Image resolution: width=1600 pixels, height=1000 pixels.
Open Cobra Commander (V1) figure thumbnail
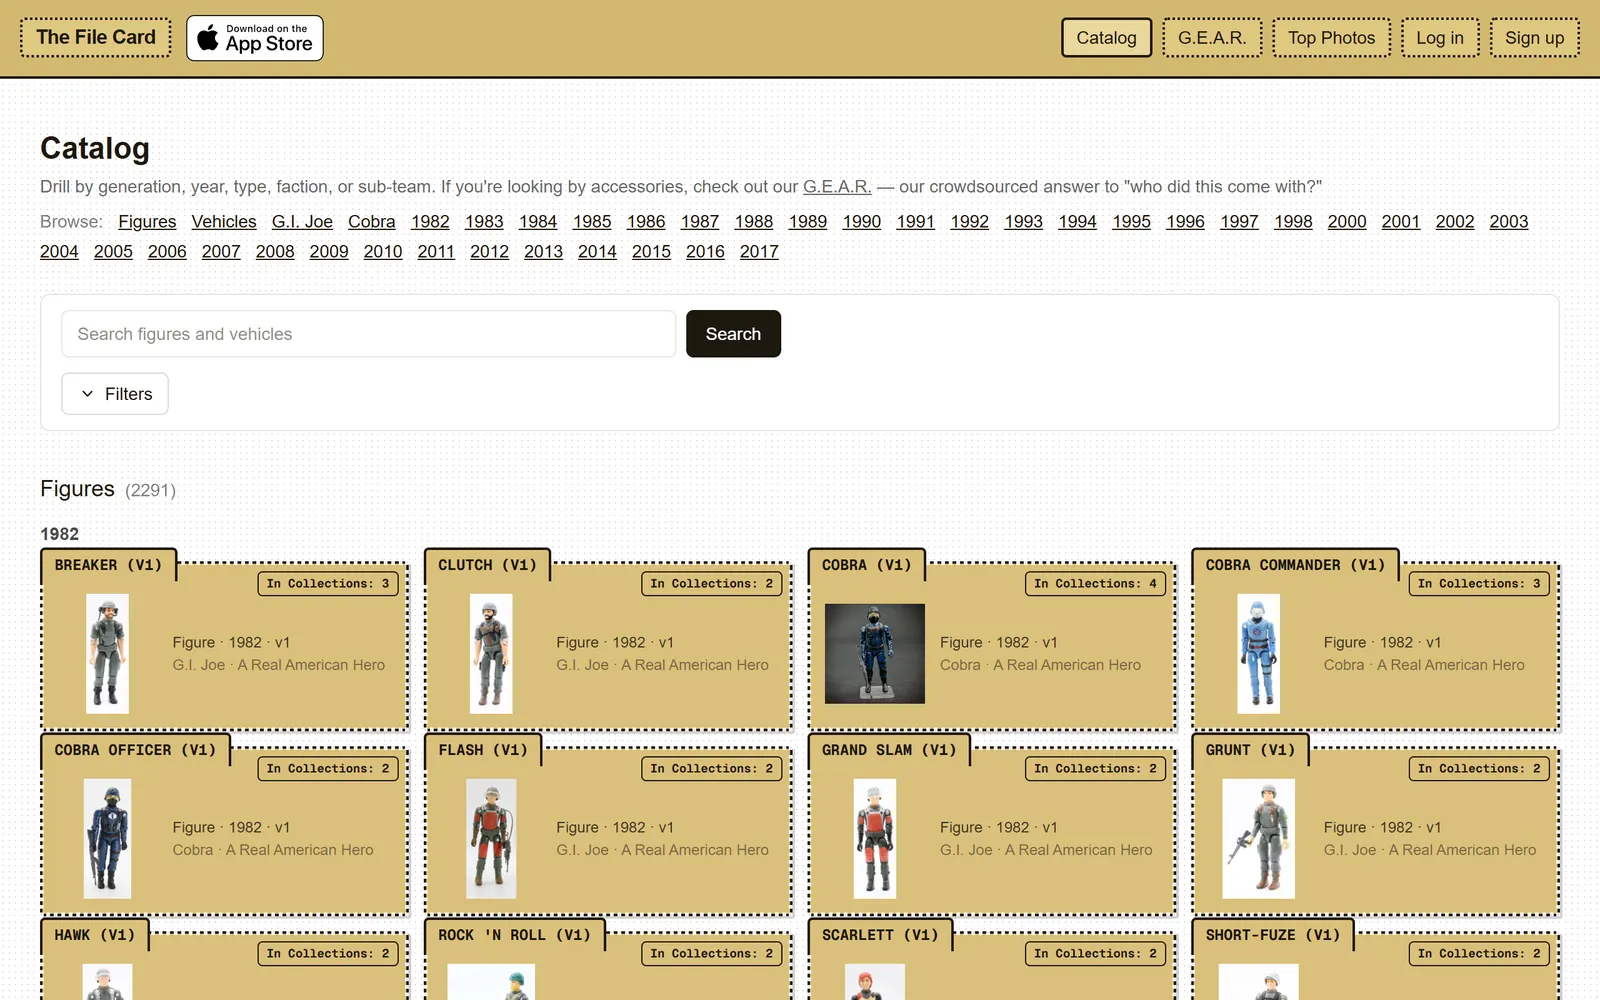point(1258,653)
